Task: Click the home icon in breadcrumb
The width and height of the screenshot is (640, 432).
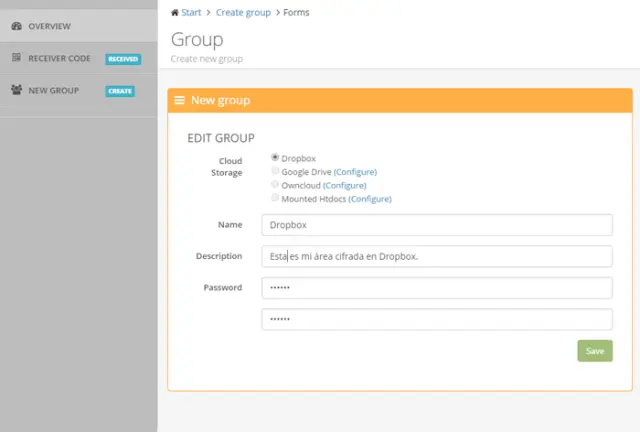Action: [175, 13]
